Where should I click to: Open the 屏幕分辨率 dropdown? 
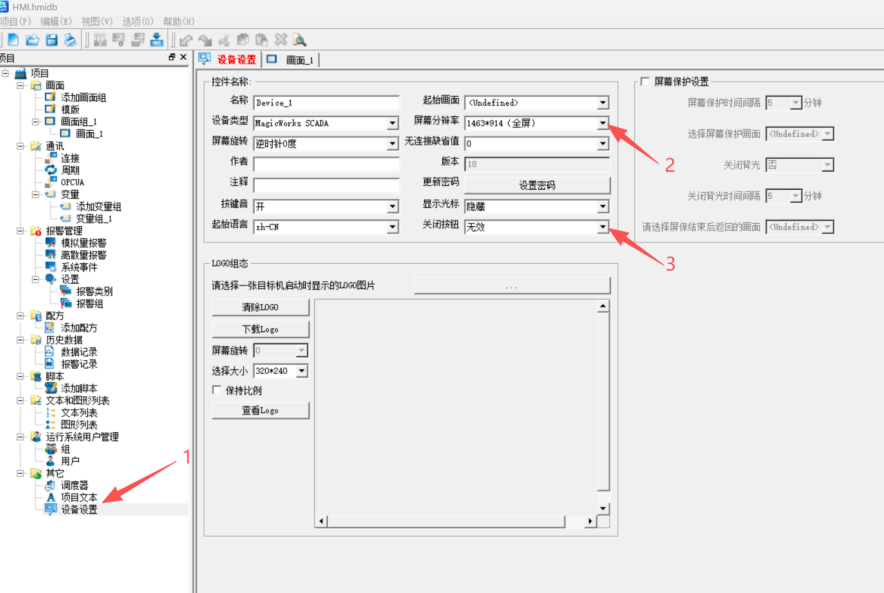pos(603,123)
